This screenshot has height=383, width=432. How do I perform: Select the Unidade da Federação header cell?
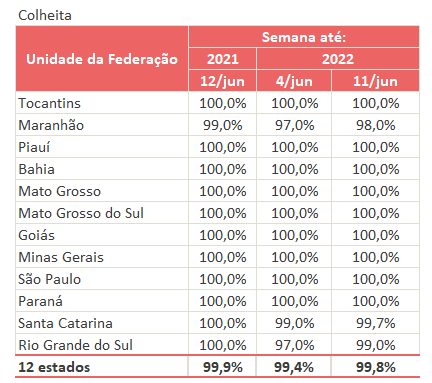(x=102, y=59)
